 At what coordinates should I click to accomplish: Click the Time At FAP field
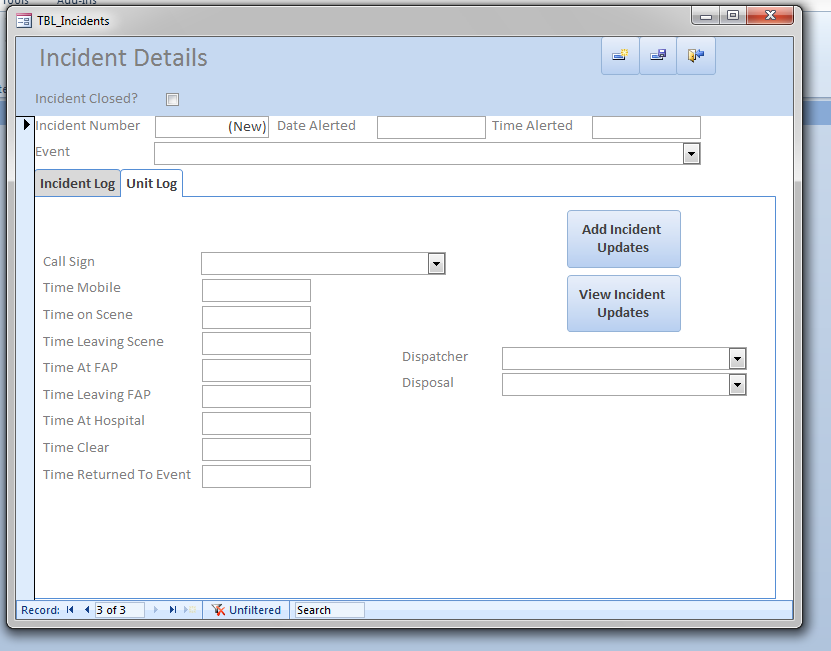tap(256, 370)
